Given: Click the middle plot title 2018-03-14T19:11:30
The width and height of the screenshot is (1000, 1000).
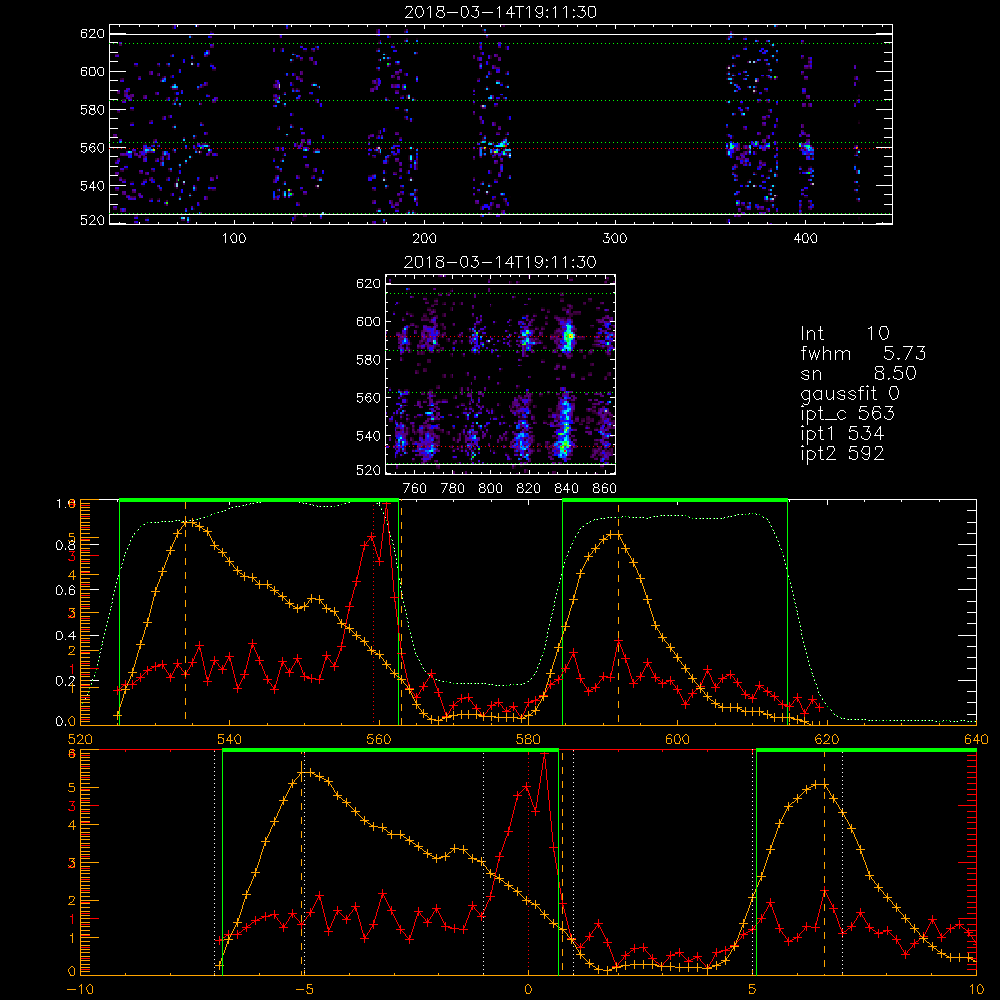Looking at the screenshot, I should coord(501,262).
